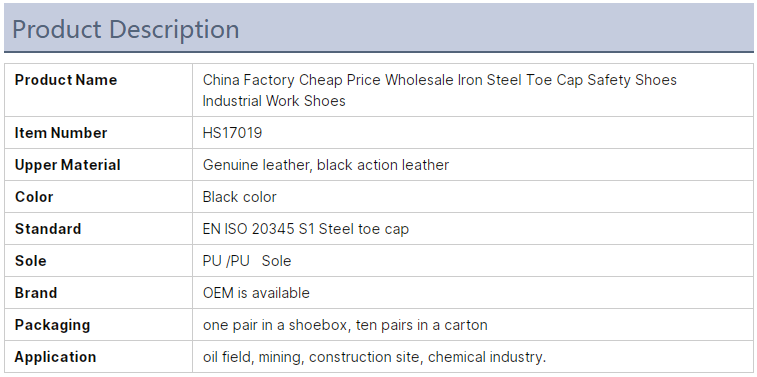Select the Standard label cell

(x=98, y=229)
